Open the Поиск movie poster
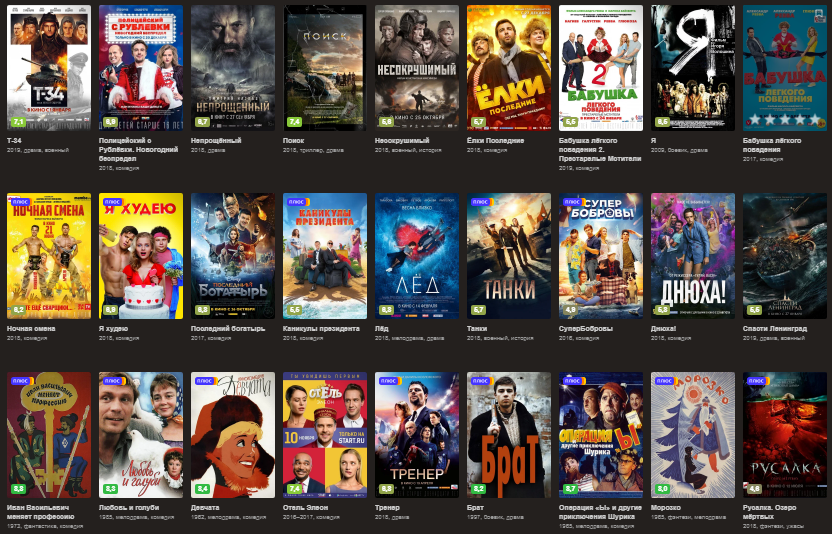The height and width of the screenshot is (534, 832). point(325,68)
